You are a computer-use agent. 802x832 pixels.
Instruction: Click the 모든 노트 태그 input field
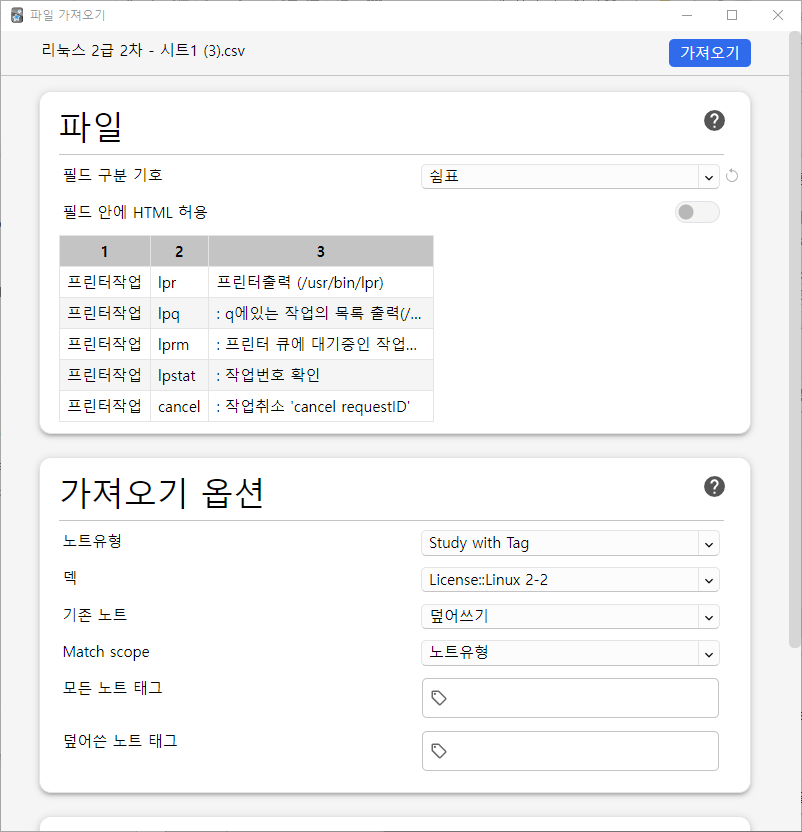[x=570, y=698]
